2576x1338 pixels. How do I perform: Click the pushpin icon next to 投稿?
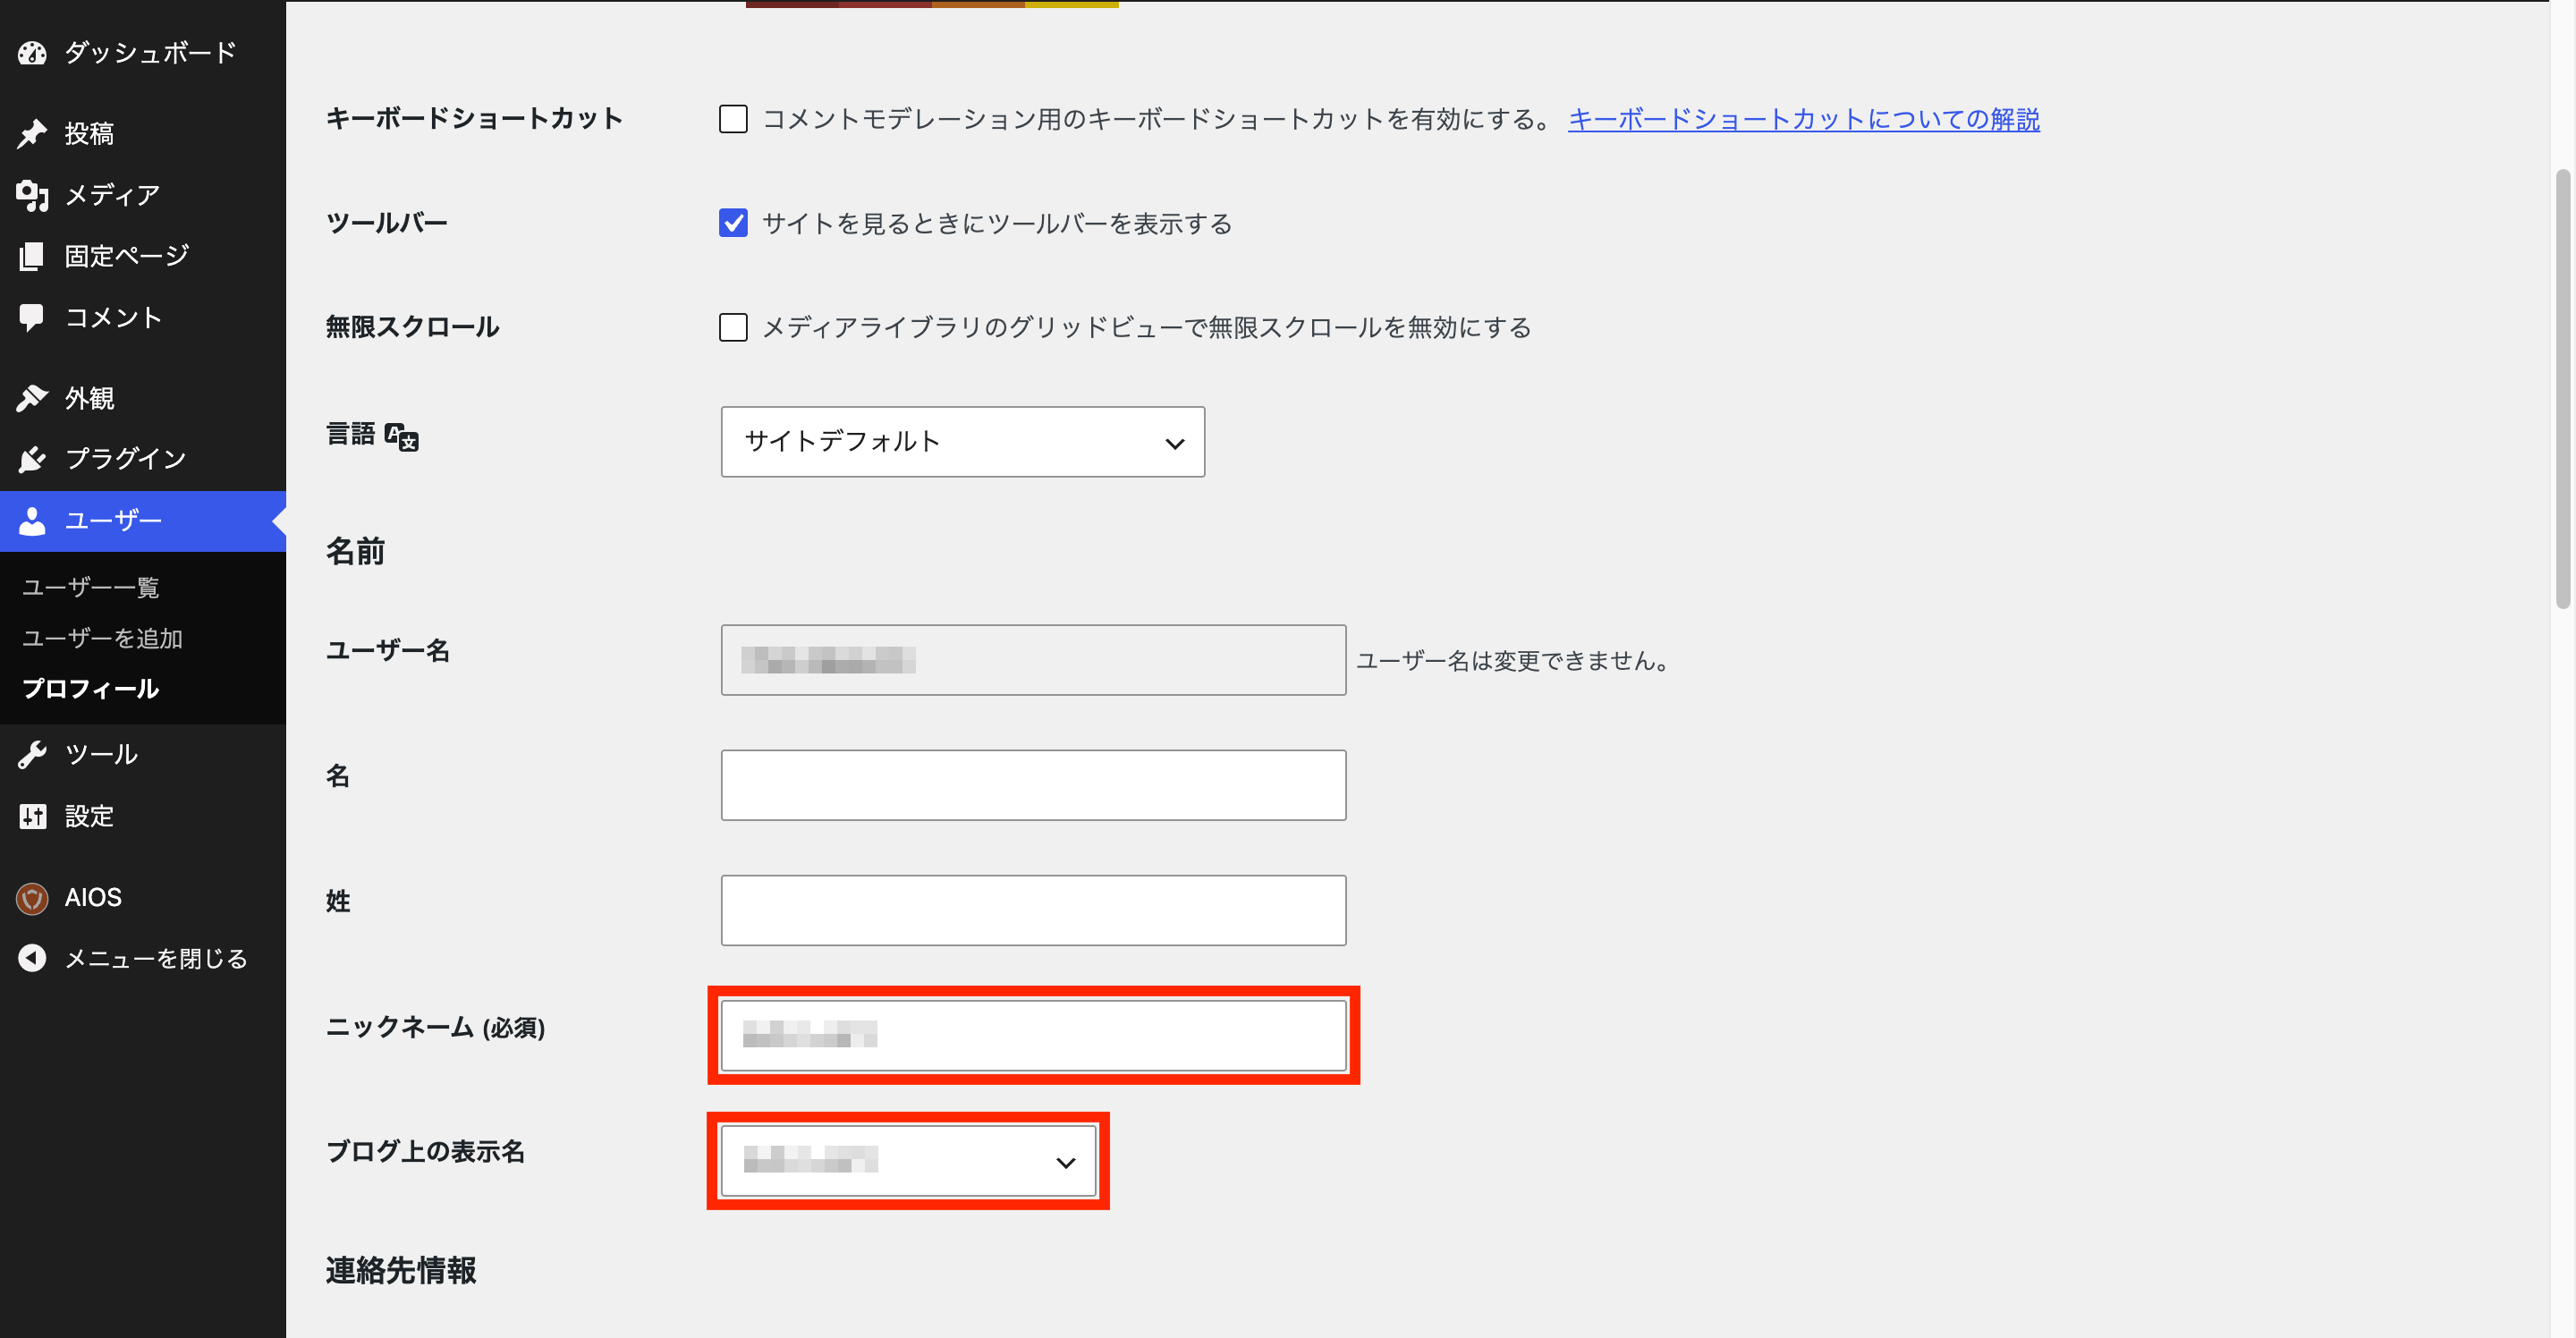pyautogui.click(x=32, y=134)
